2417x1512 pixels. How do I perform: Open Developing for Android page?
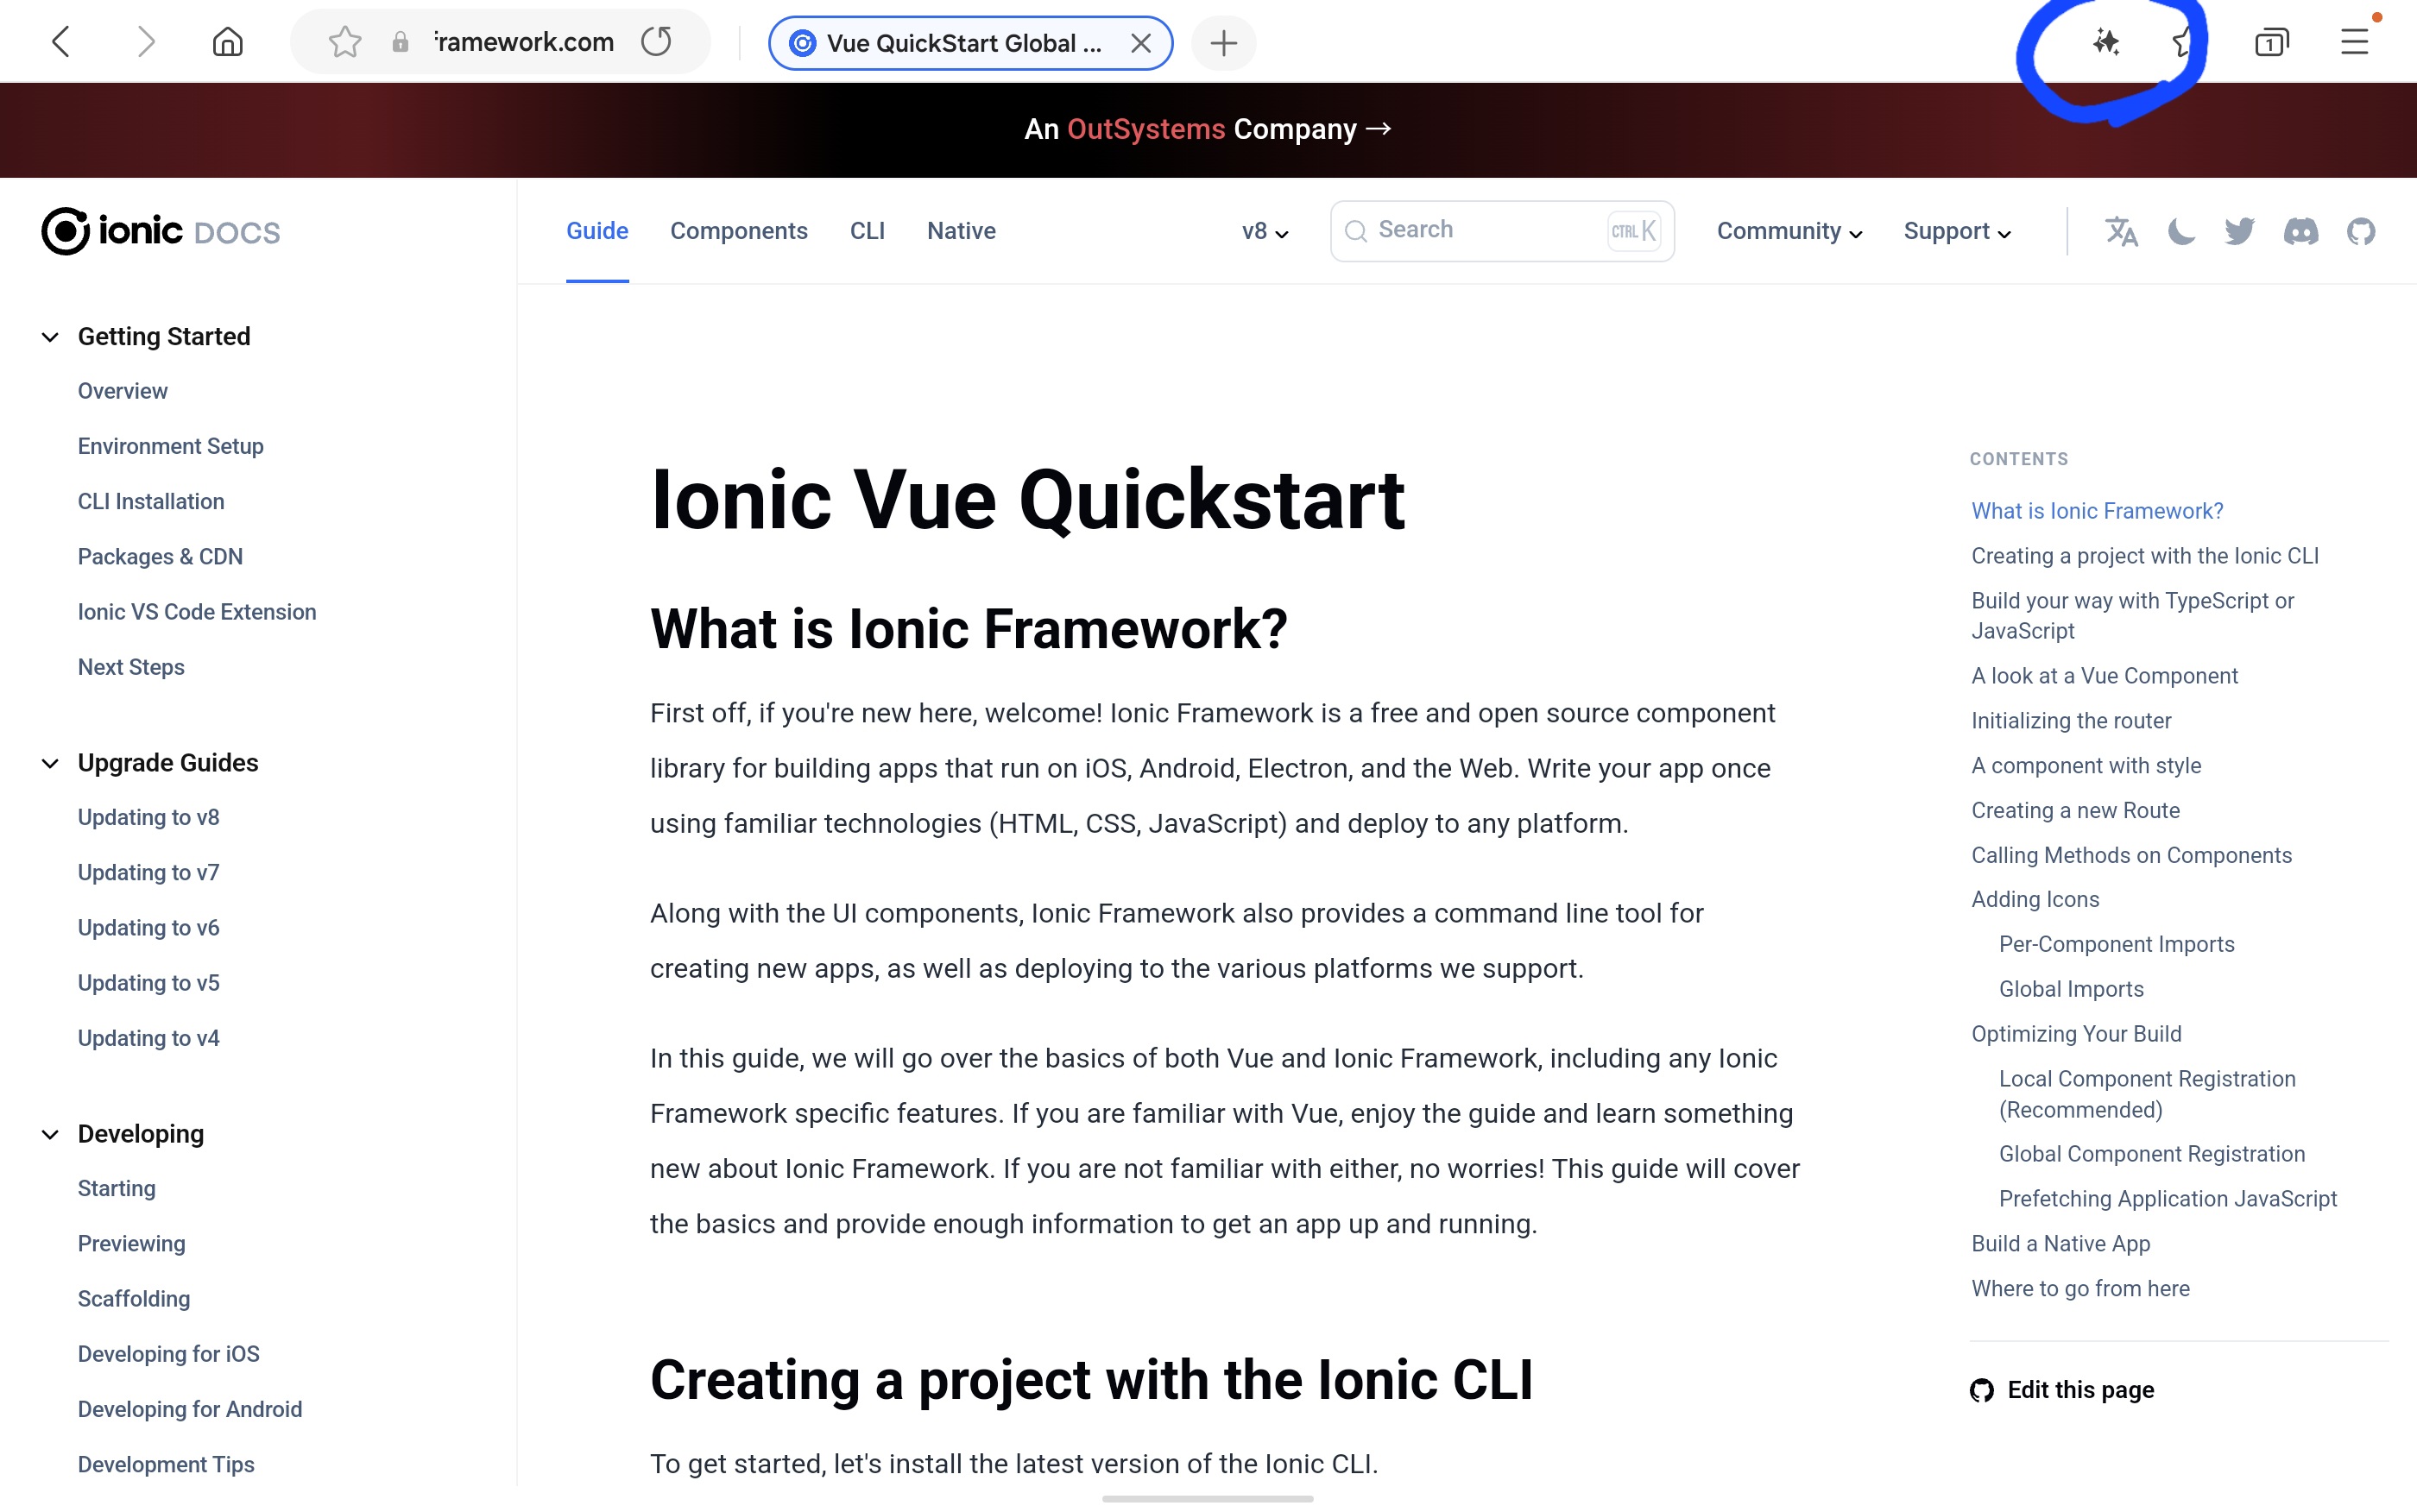tap(190, 1409)
